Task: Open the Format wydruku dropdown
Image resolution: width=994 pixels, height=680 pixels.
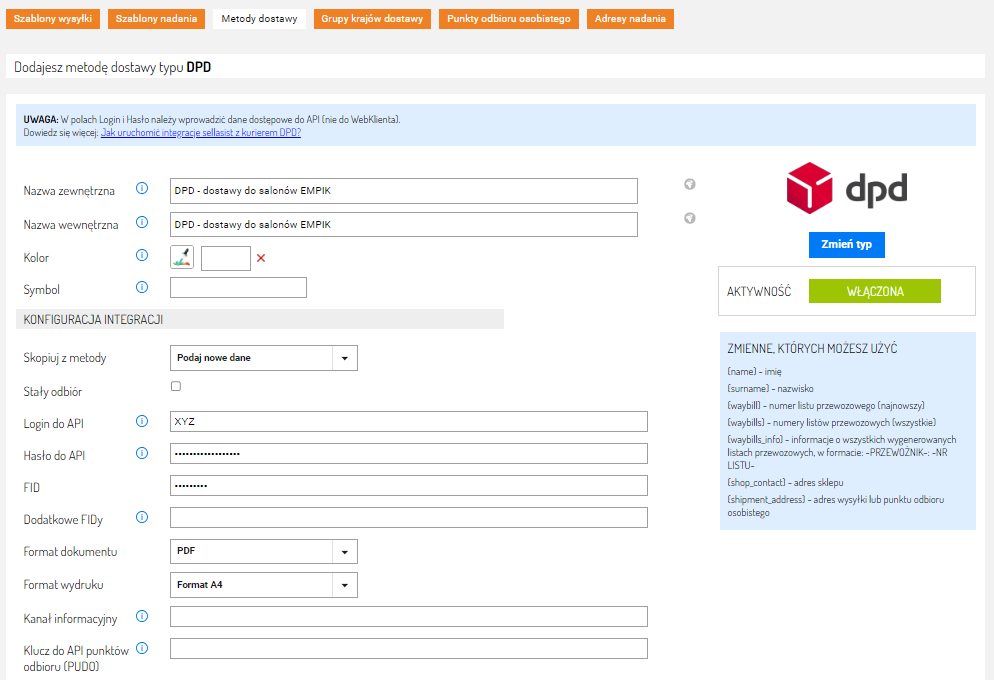Action: coord(264,584)
